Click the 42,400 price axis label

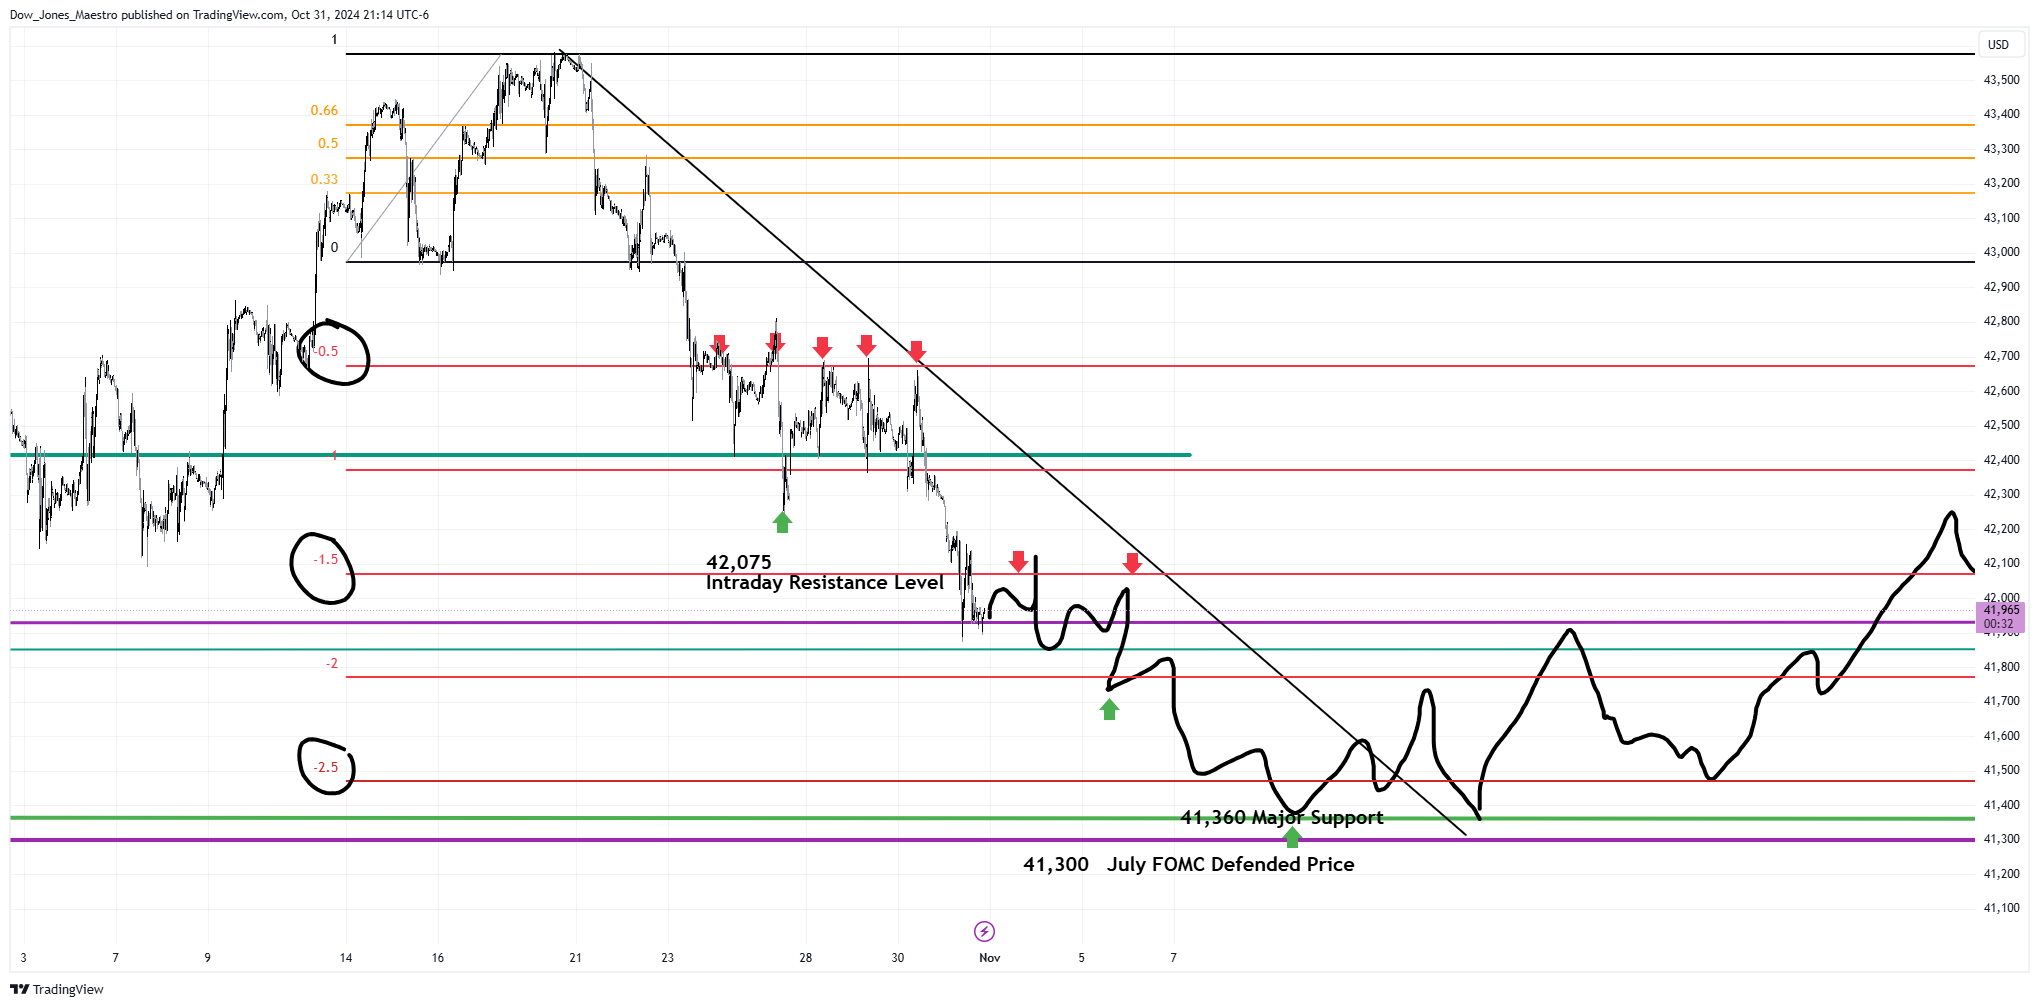click(x=2001, y=460)
